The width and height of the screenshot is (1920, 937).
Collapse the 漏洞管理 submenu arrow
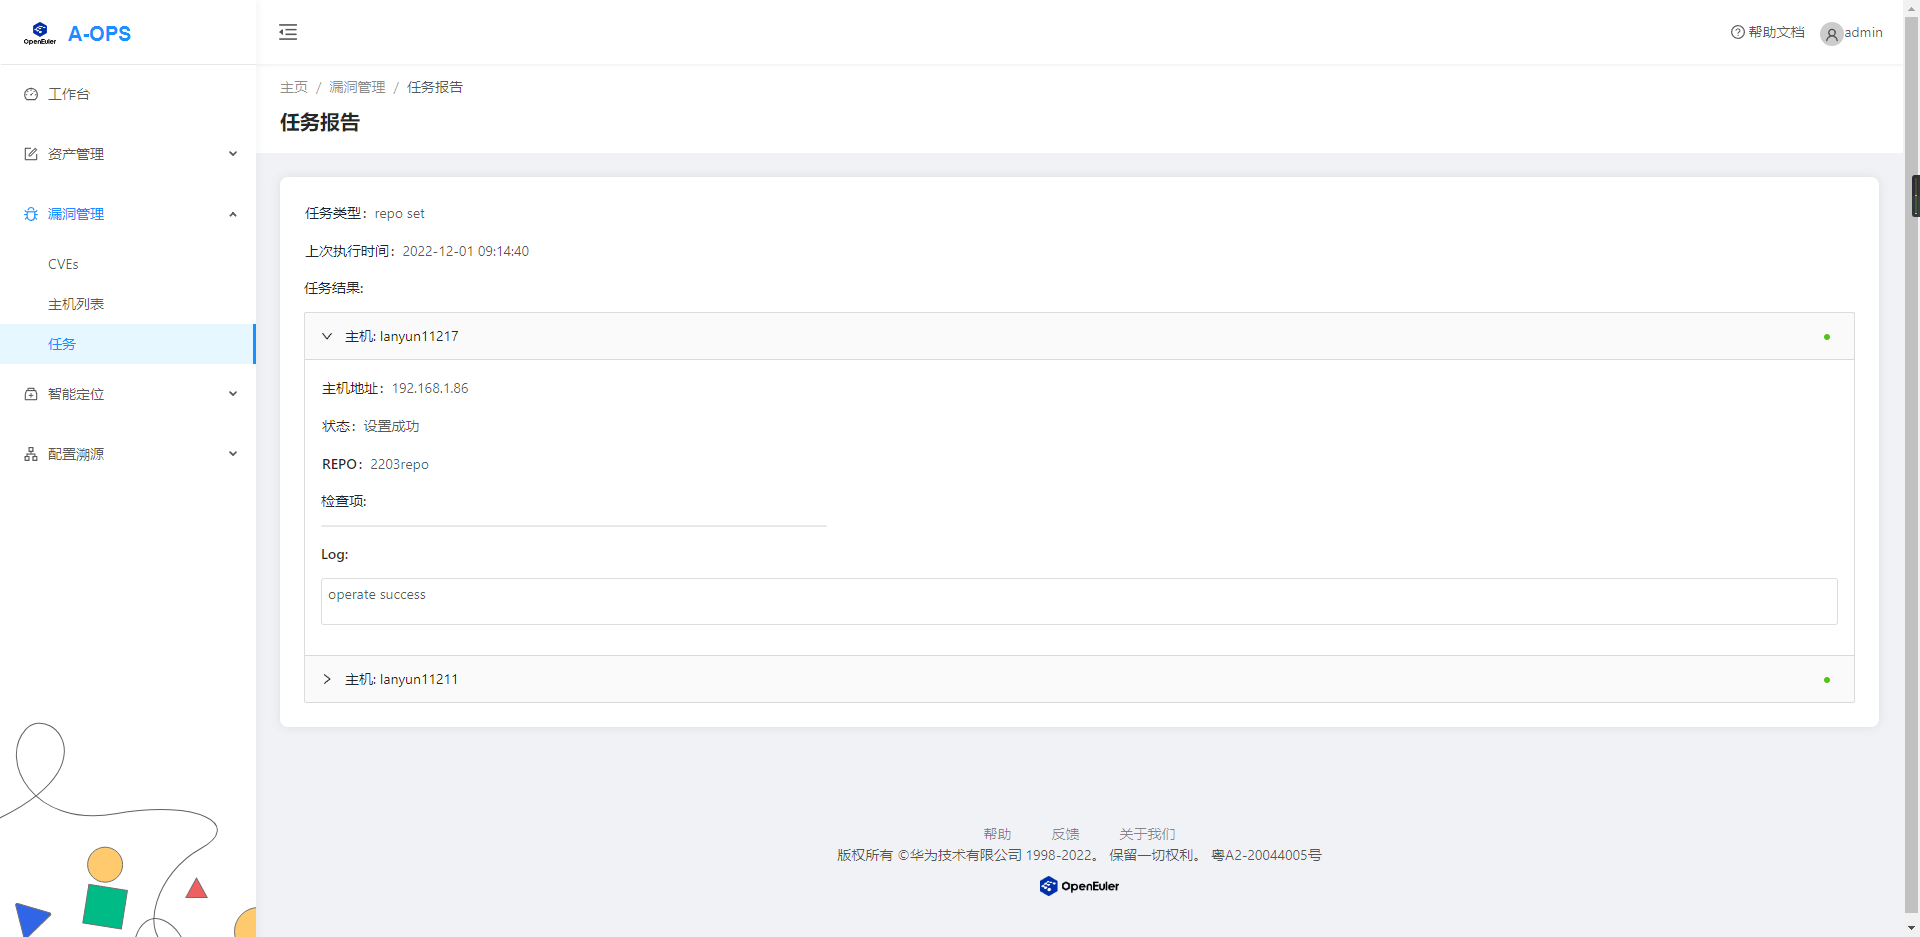coord(233,214)
